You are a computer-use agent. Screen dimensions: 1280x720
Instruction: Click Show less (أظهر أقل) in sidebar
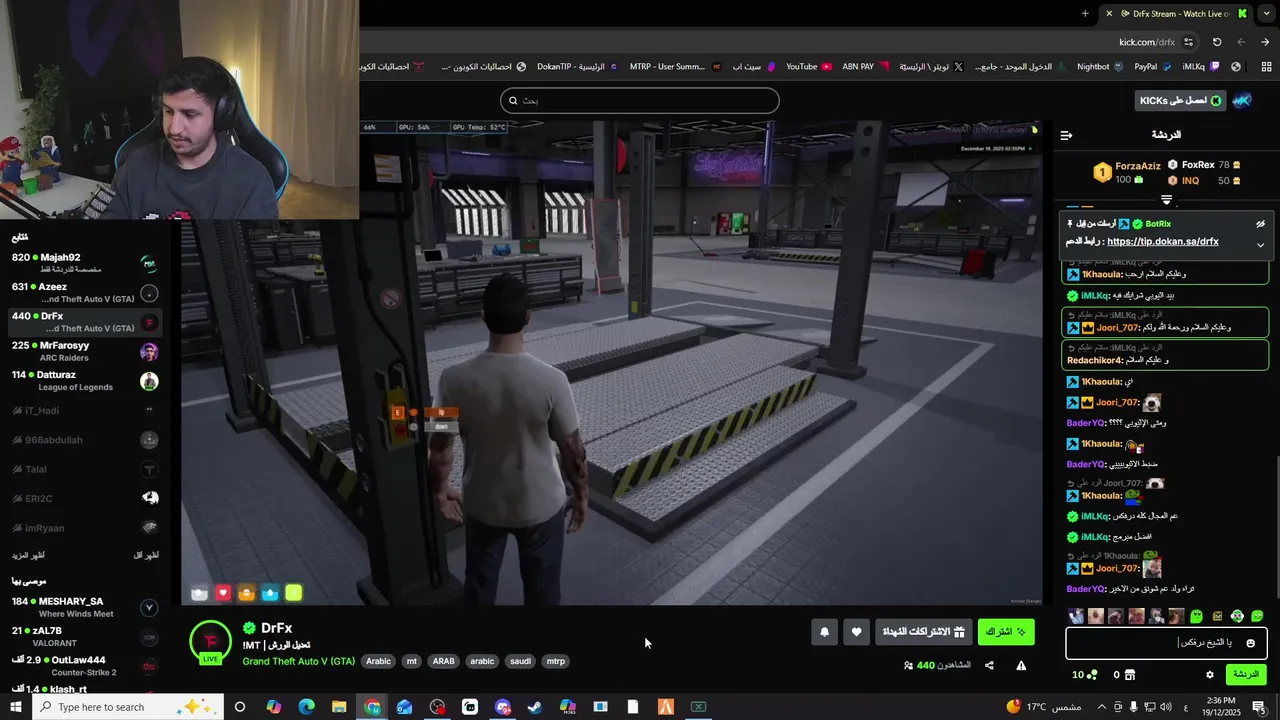(x=146, y=555)
